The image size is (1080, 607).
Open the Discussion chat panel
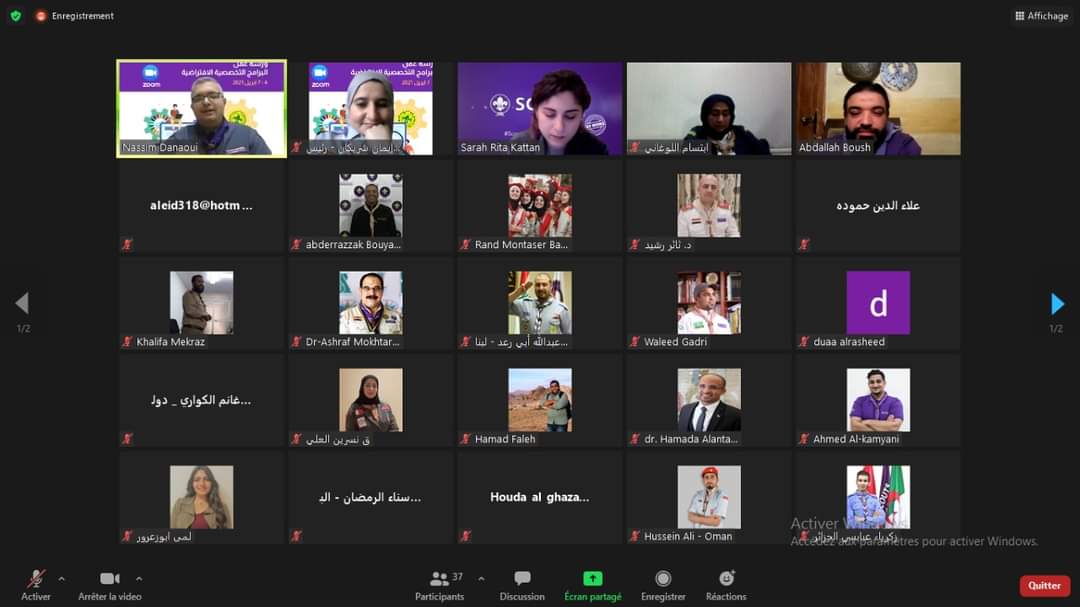pos(522,579)
